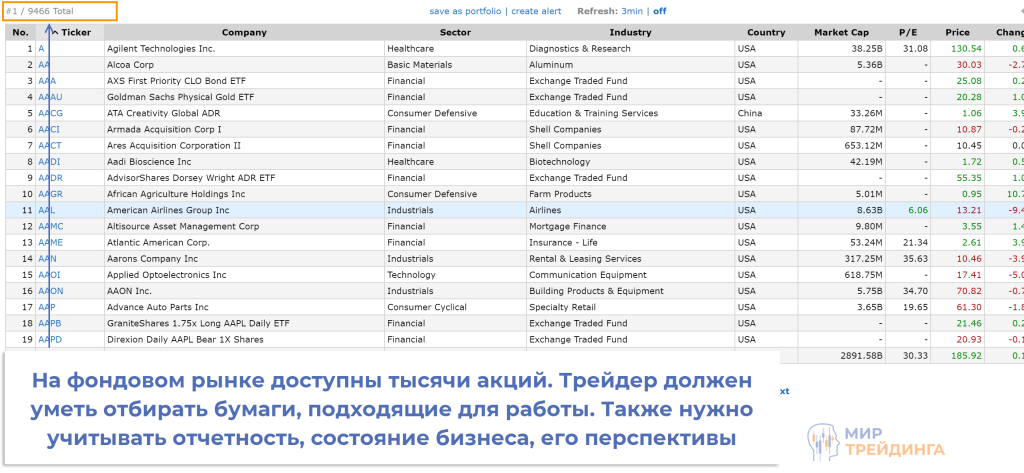
Task: Set refresh interval to 3min
Action: pos(632,11)
